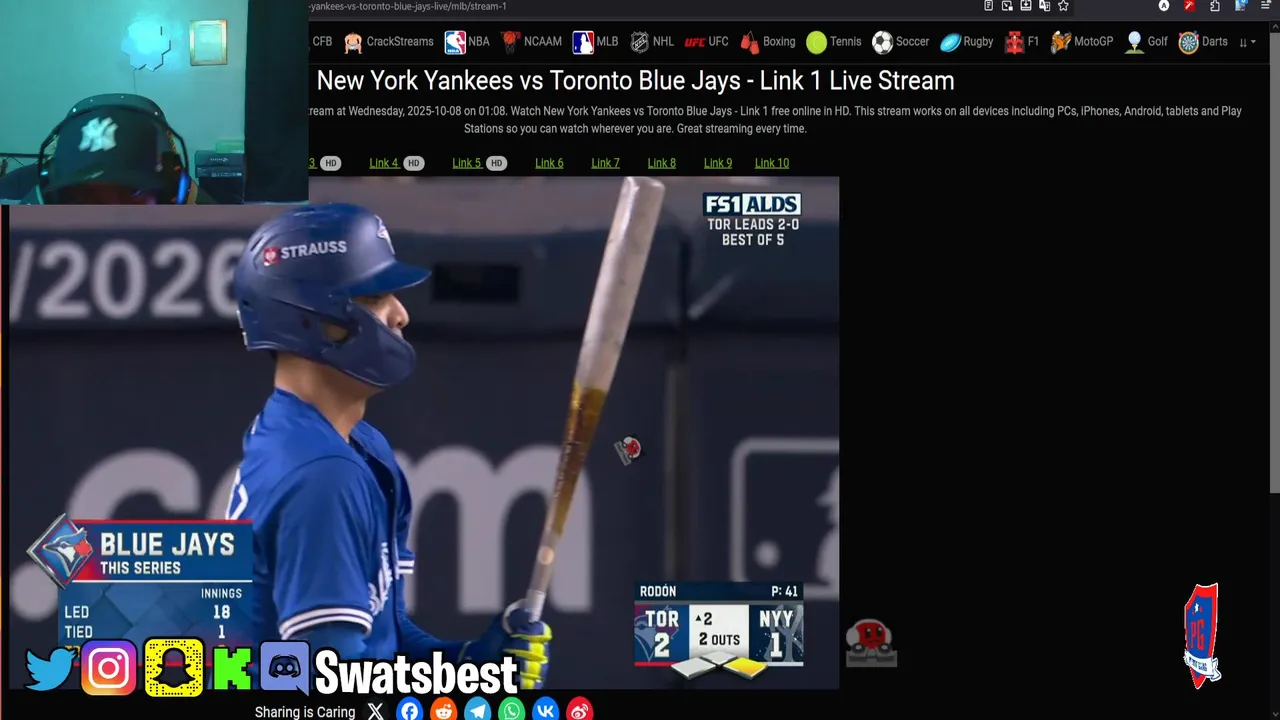Switch to stream Link 6
Screen dimensions: 1280x720
coord(549,163)
